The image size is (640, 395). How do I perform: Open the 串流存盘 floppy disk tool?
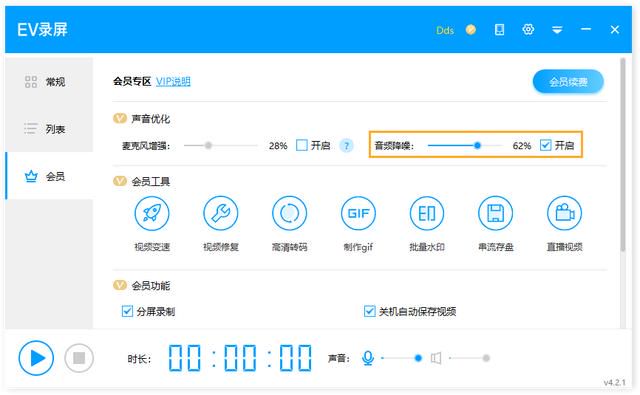(x=496, y=213)
